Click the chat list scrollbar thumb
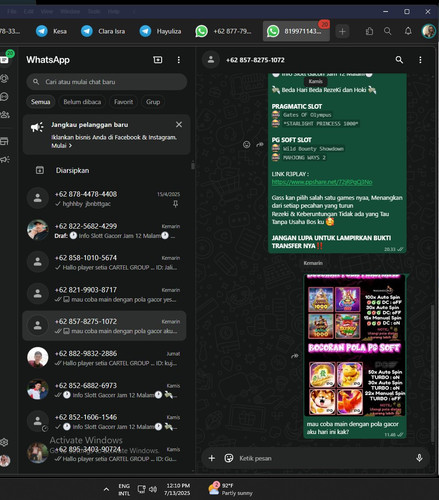This screenshot has width=439, height=500. [193, 165]
